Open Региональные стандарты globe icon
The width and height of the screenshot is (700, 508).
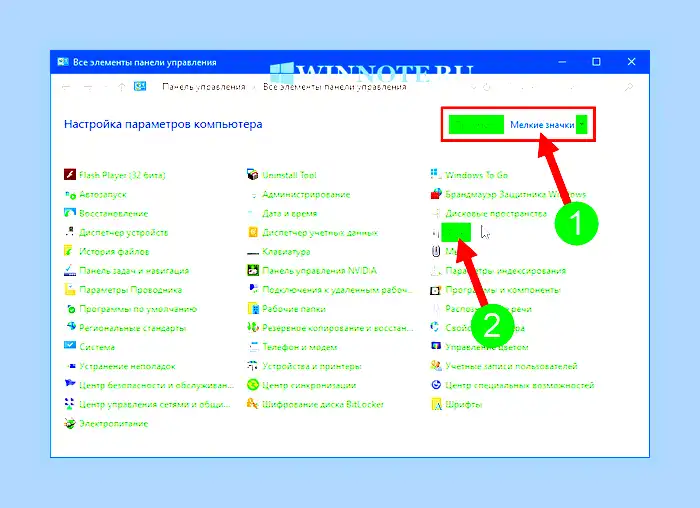point(70,328)
